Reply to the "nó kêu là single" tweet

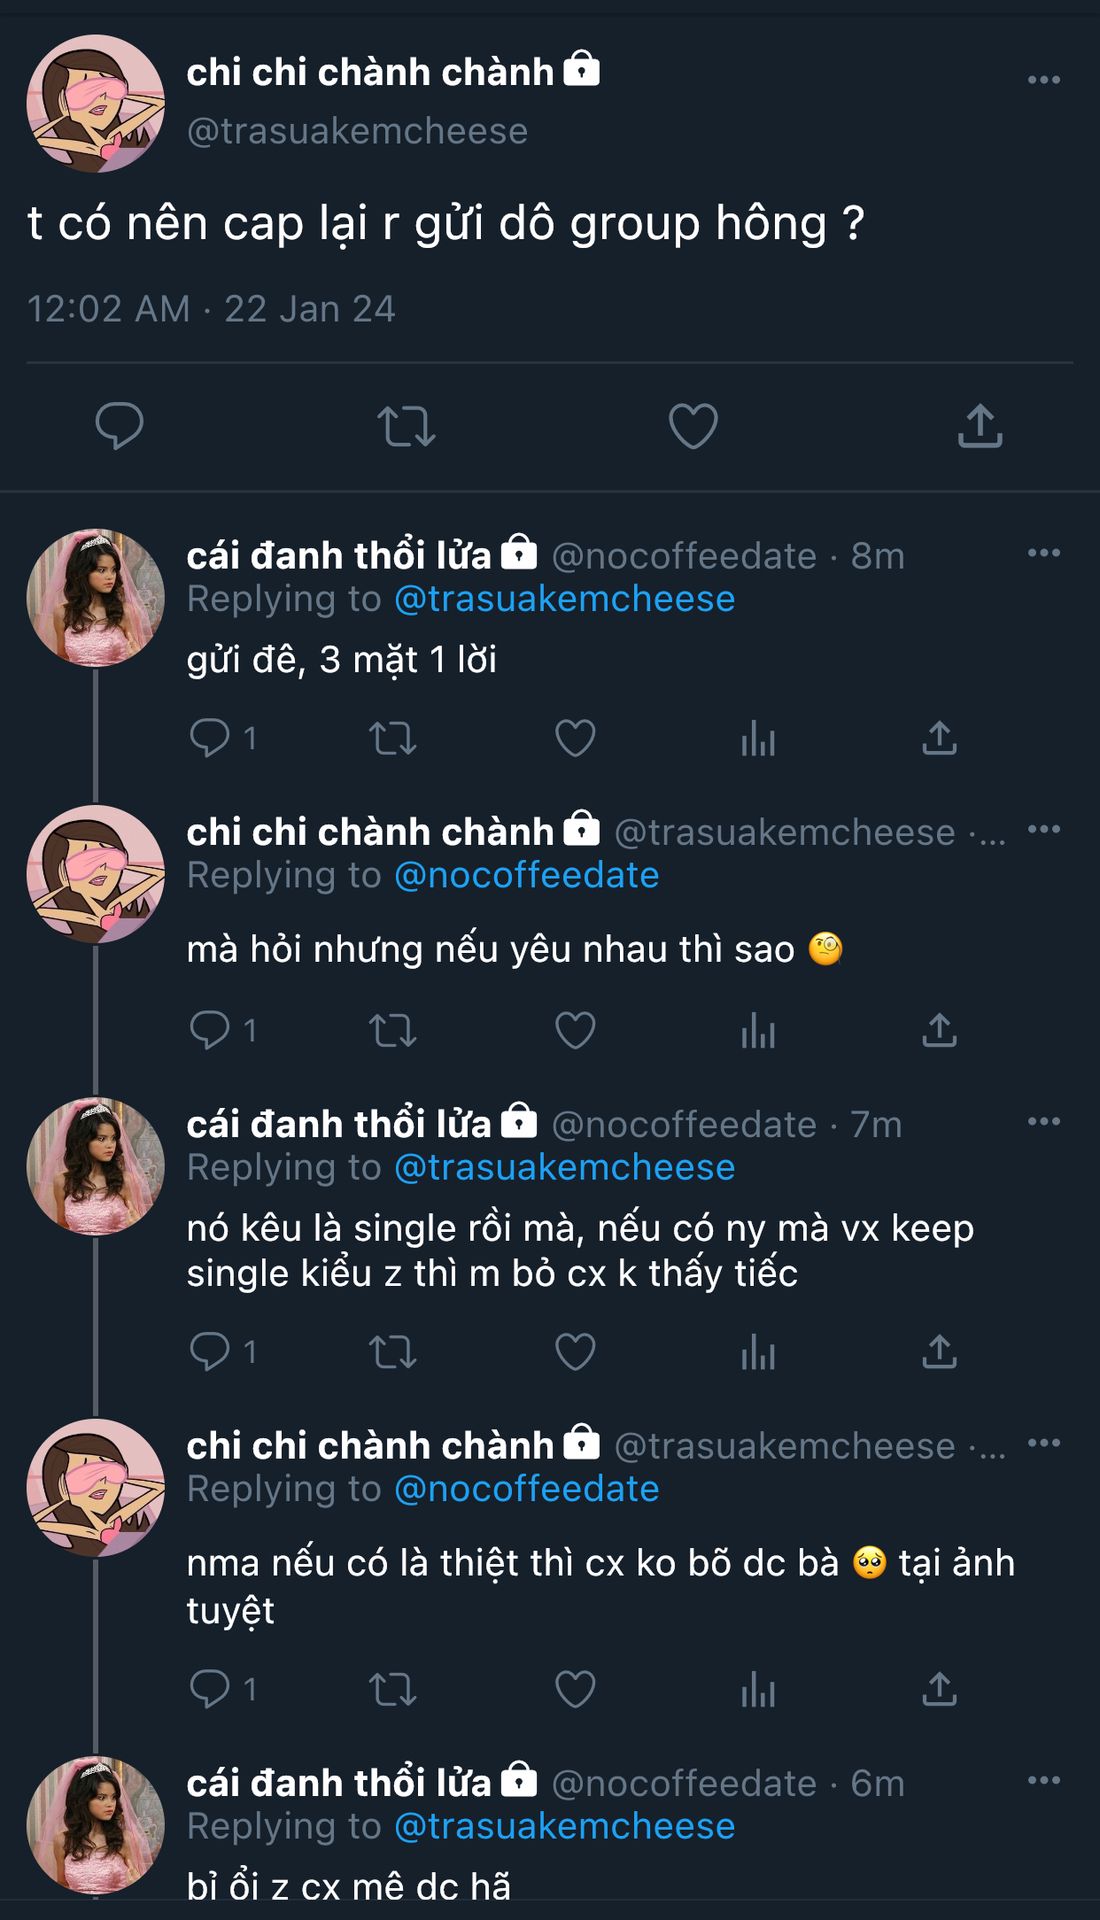pyautogui.click(x=210, y=1353)
